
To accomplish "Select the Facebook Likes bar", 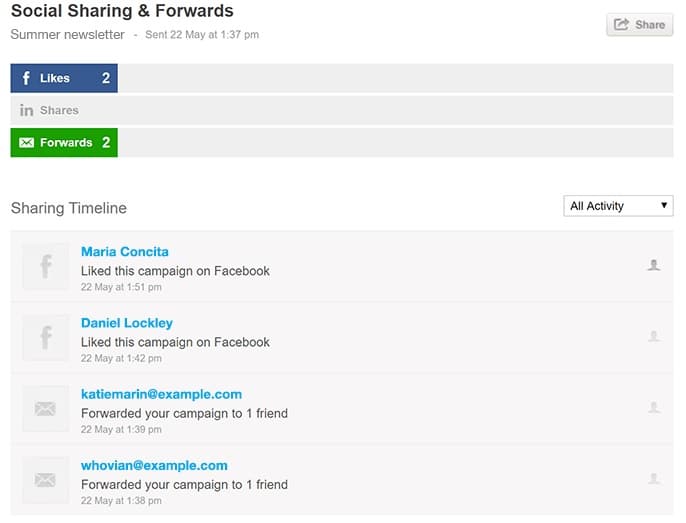I will point(64,78).
